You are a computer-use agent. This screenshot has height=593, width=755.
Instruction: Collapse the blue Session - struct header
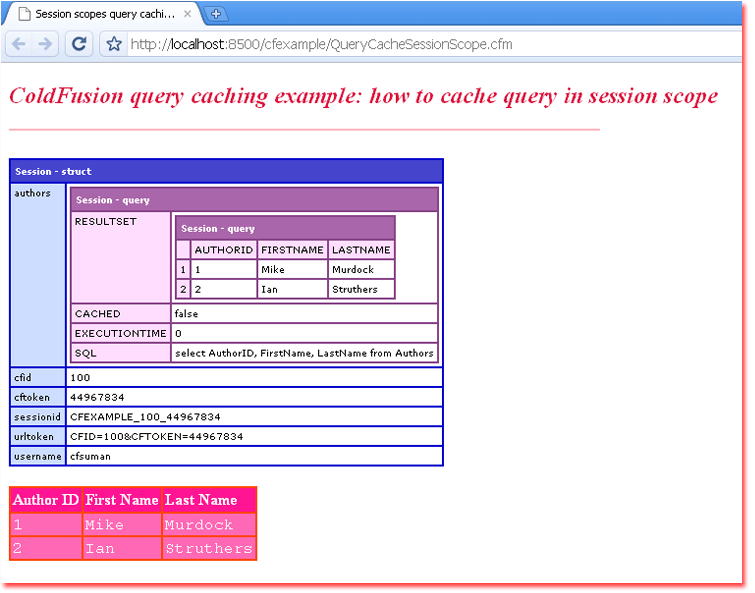click(x=226, y=171)
